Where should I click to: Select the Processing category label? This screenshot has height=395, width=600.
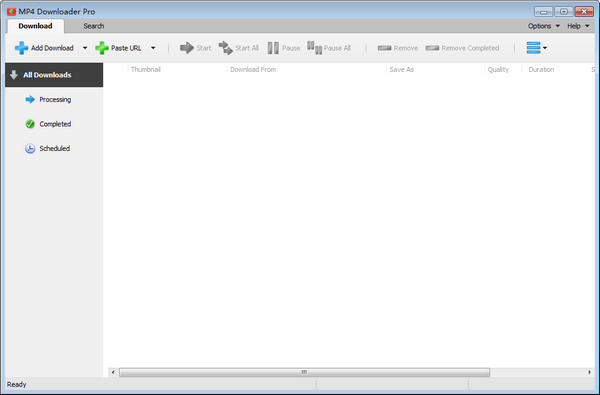pos(55,100)
